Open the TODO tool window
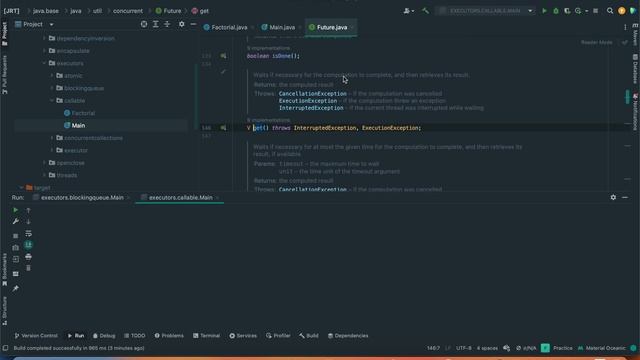This screenshot has width=640, height=360. pos(135,336)
